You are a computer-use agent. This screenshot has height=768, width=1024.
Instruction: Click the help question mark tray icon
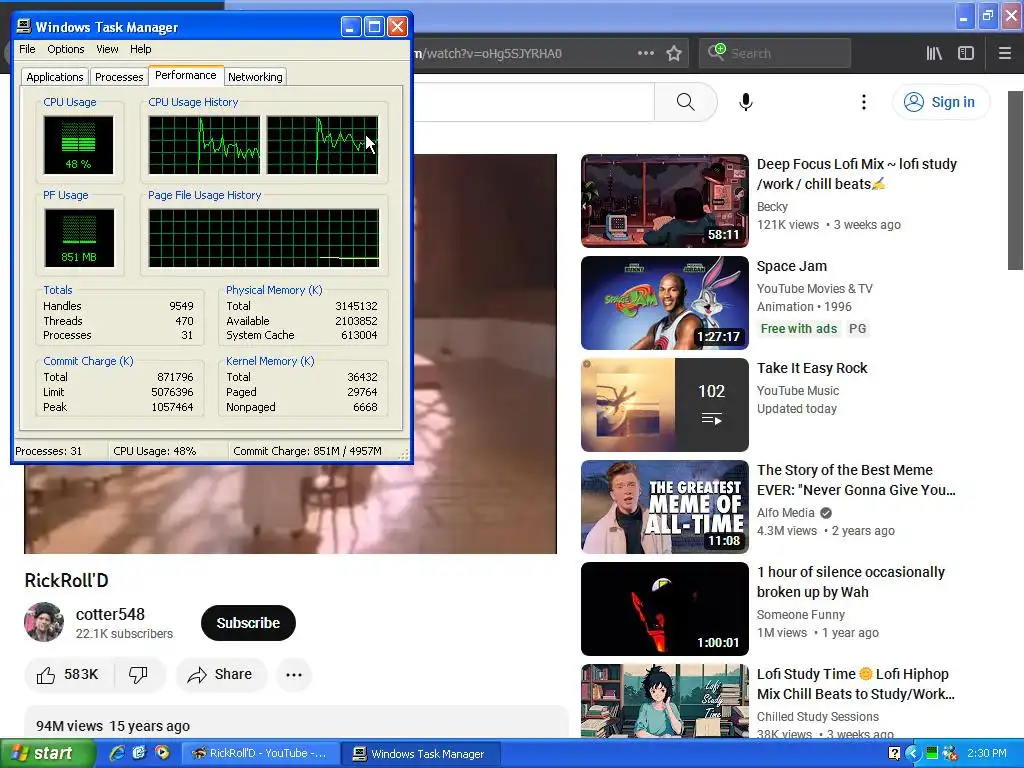click(x=895, y=754)
